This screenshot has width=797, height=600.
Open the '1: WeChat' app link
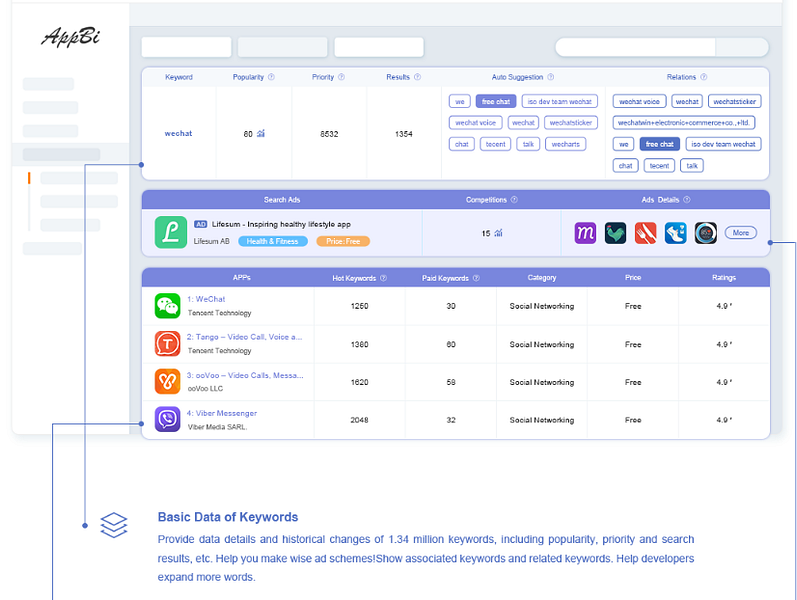tap(206, 299)
